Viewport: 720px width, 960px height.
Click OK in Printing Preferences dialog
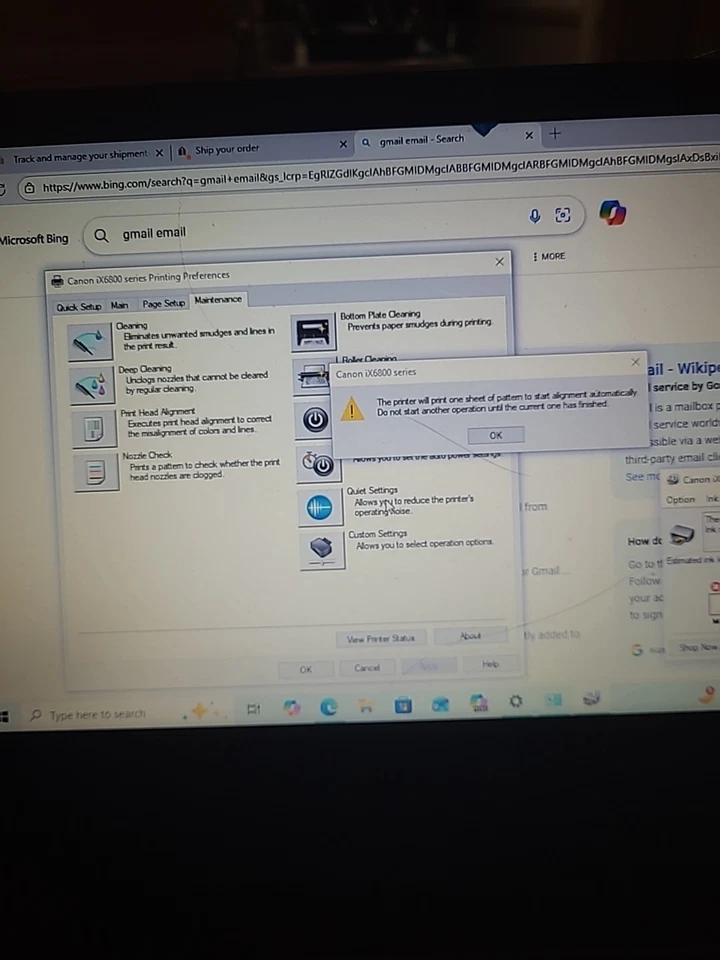click(x=306, y=669)
